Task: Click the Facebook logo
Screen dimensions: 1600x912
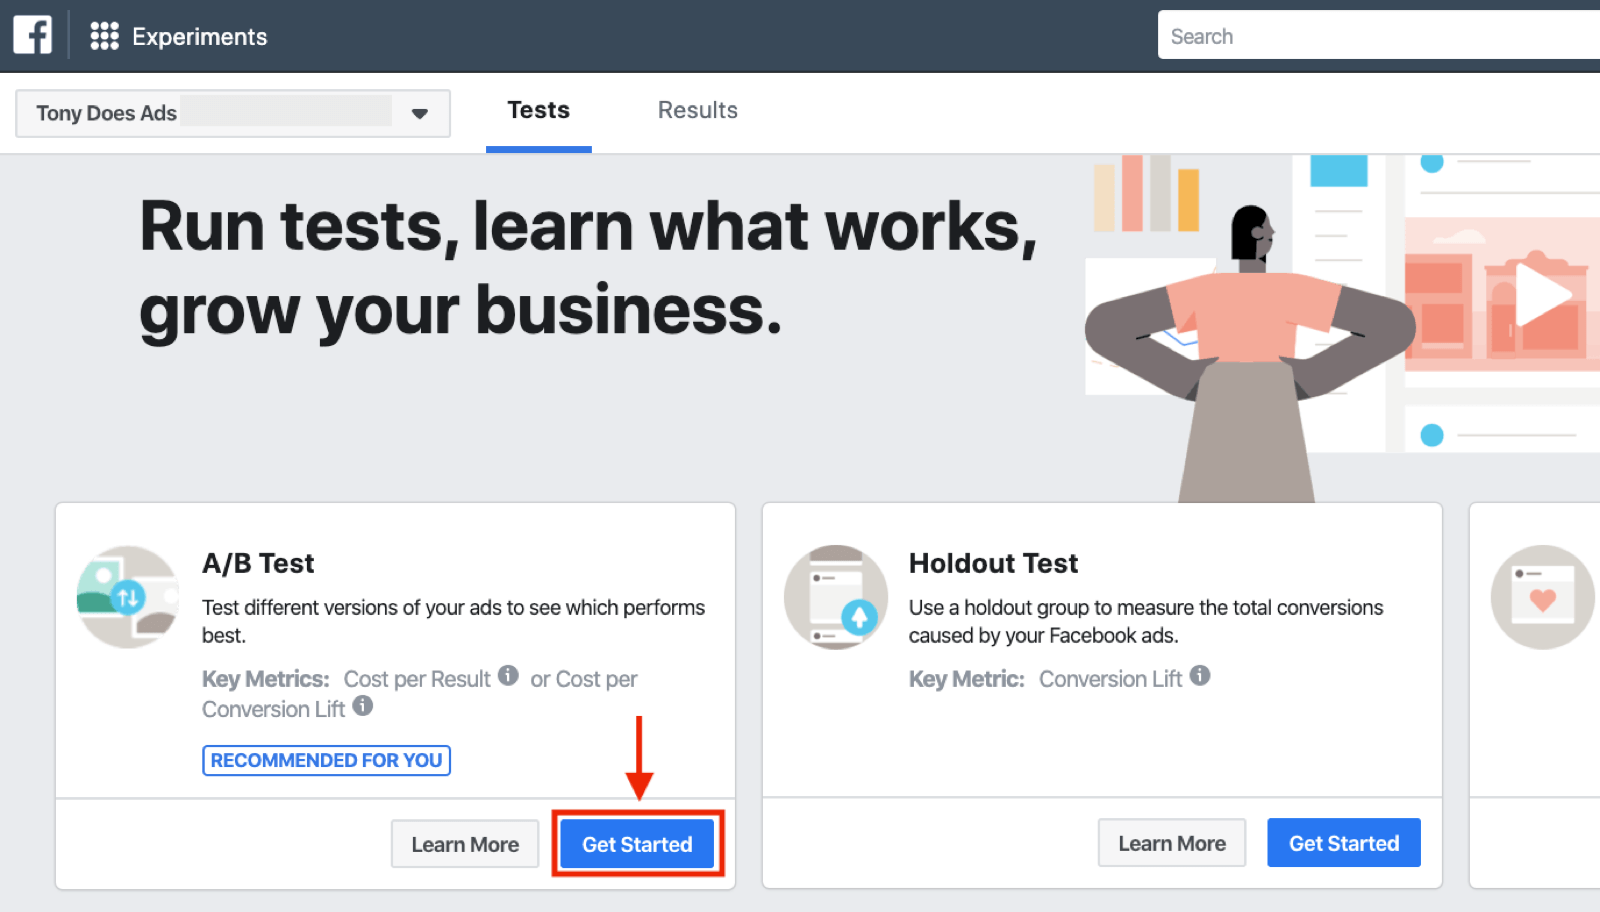Action: (32, 34)
